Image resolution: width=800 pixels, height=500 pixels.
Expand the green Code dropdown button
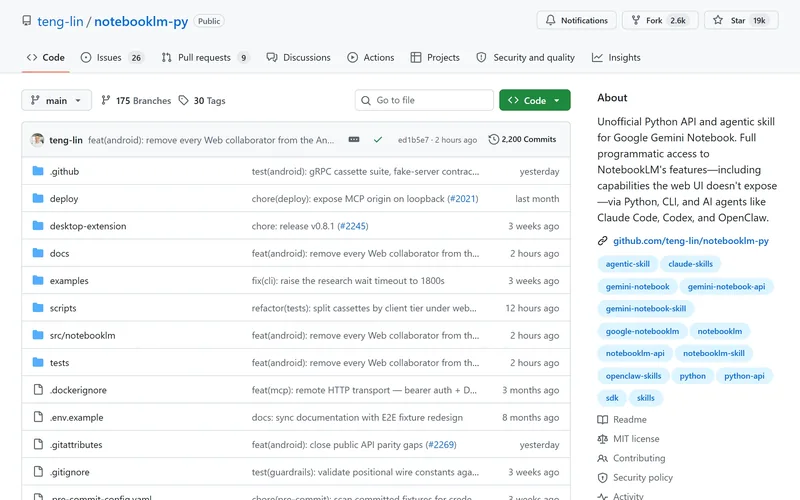pos(535,101)
